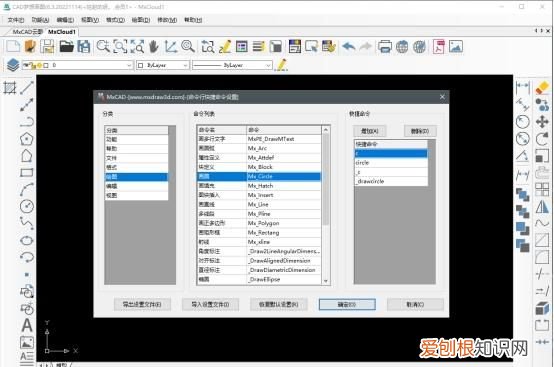Viewport: 554px width, 367px height.
Task: Open the layer selection dropdown showing 0
Action: coord(78,65)
